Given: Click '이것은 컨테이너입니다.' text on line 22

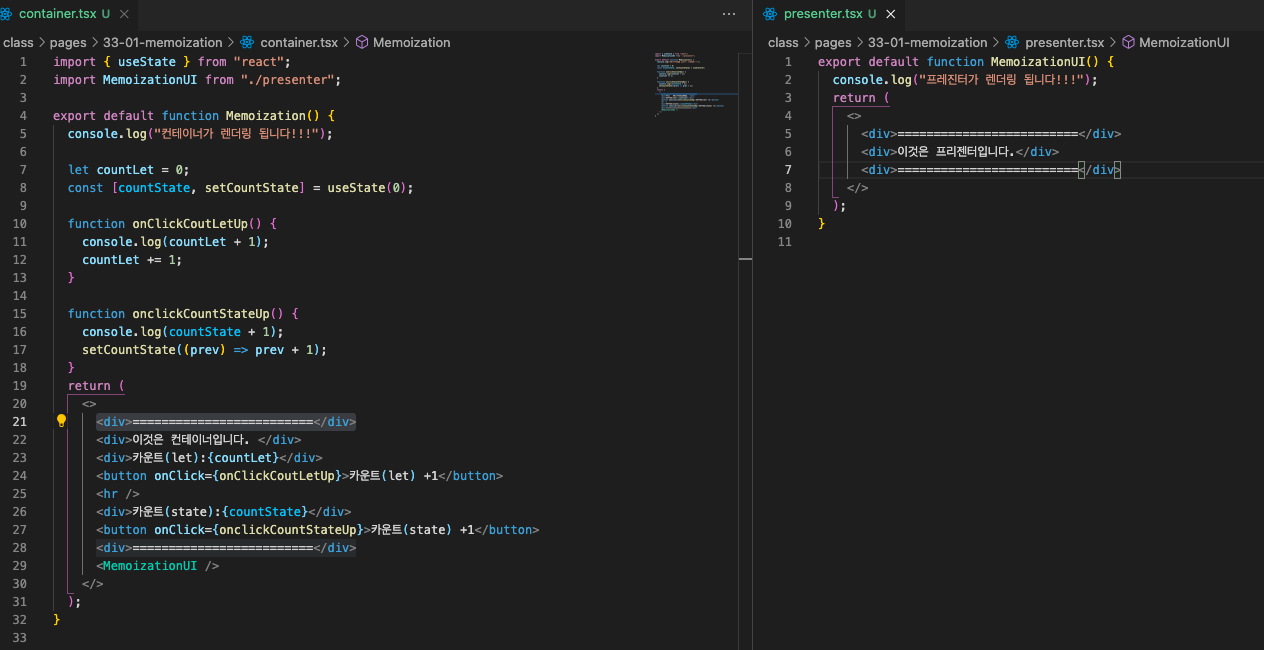Looking at the screenshot, I should tap(191, 439).
